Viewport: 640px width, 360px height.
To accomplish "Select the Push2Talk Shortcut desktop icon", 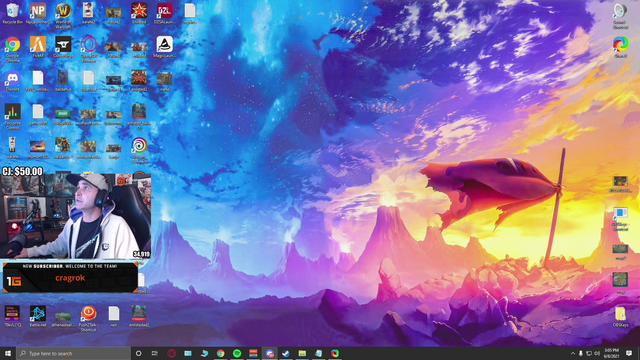I will point(88,318).
